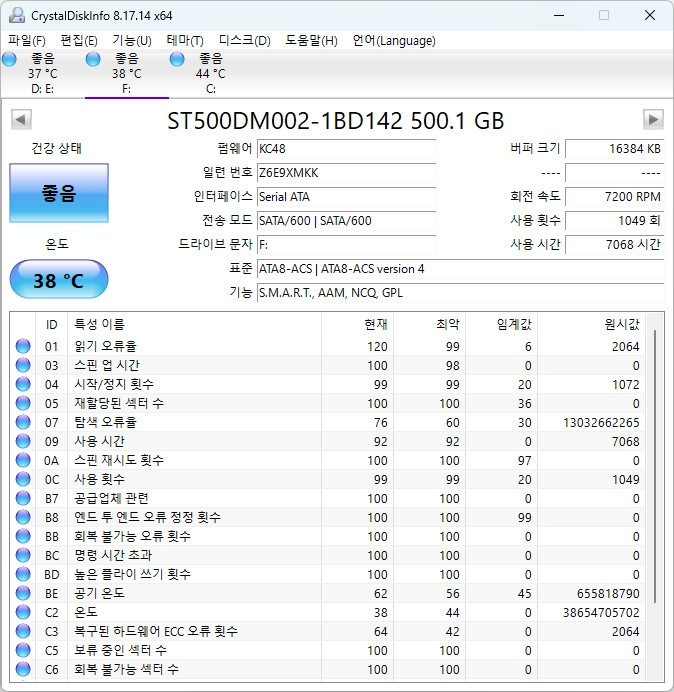The width and height of the screenshot is (674, 692).
Task: Click the 원시값 column header
Action: click(x=591, y=324)
